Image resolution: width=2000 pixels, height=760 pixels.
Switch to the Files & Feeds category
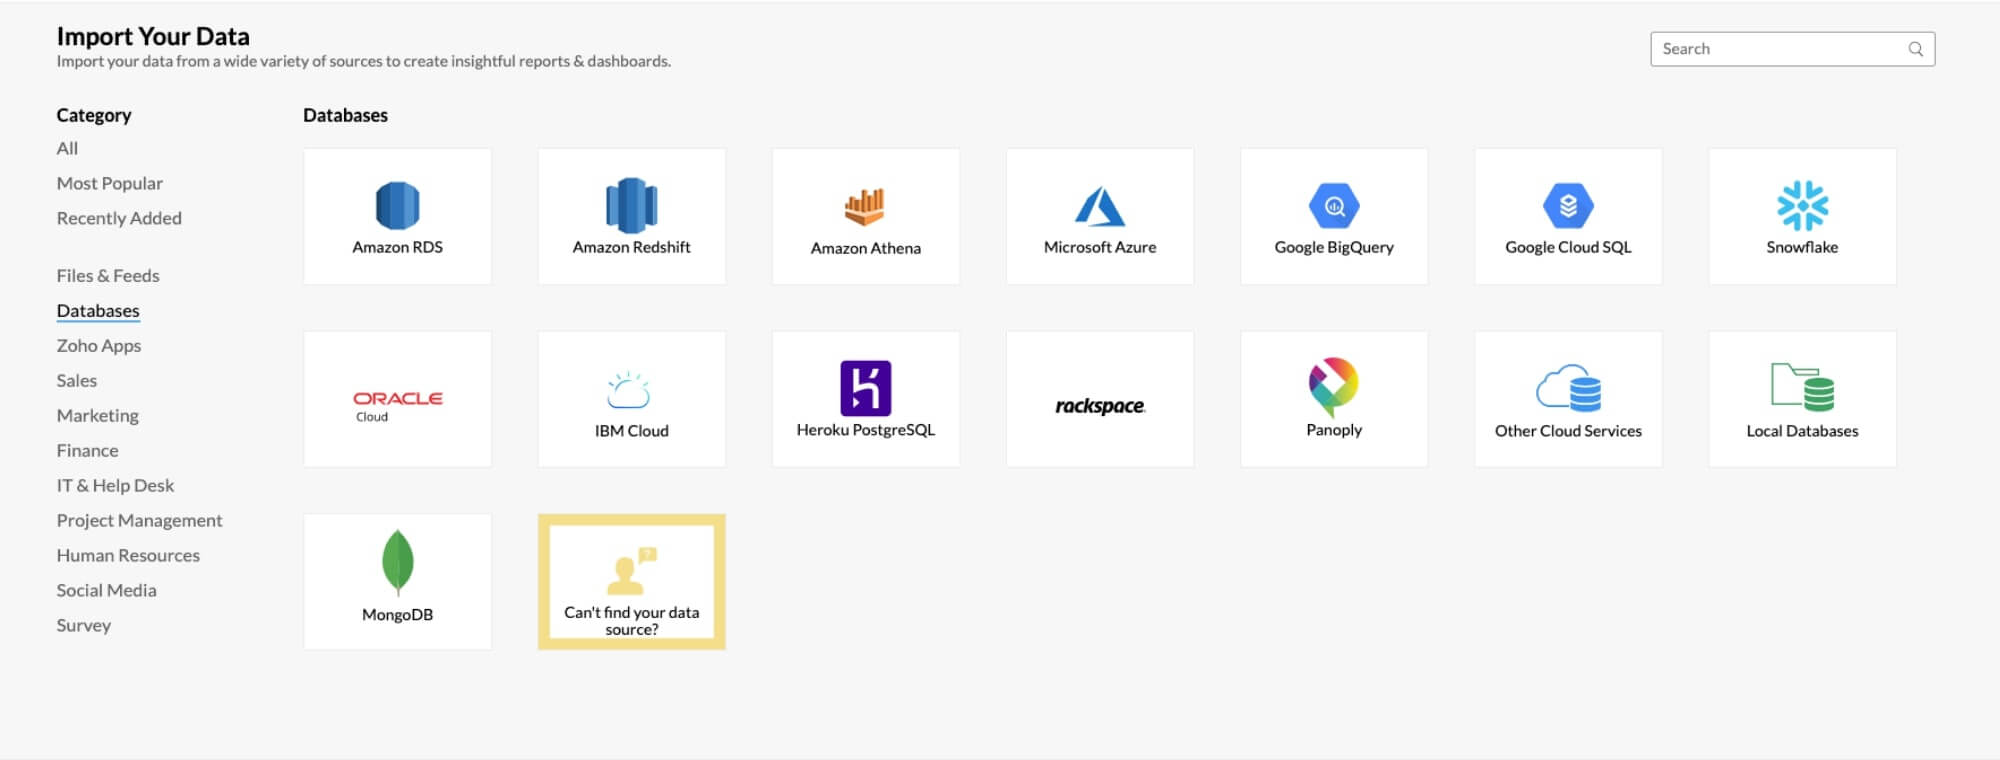[108, 276]
